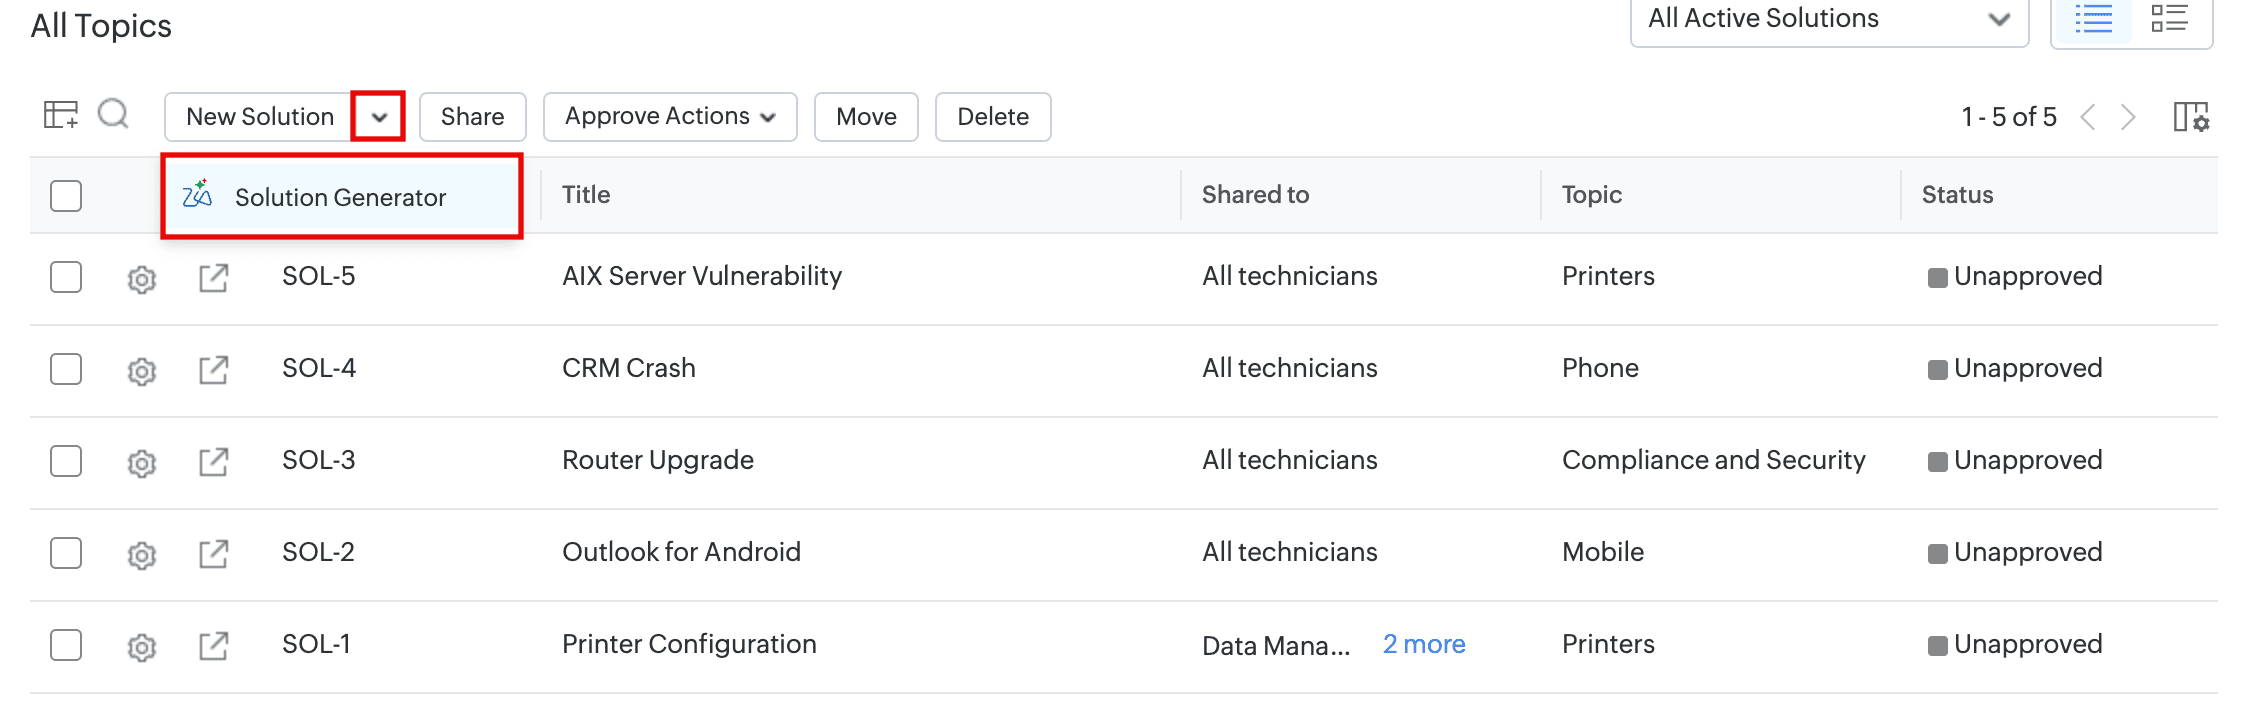Click the "2 more" shared-to link
Screen dimensions: 2248x714
pyautogui.click(x=1424, y=645)
